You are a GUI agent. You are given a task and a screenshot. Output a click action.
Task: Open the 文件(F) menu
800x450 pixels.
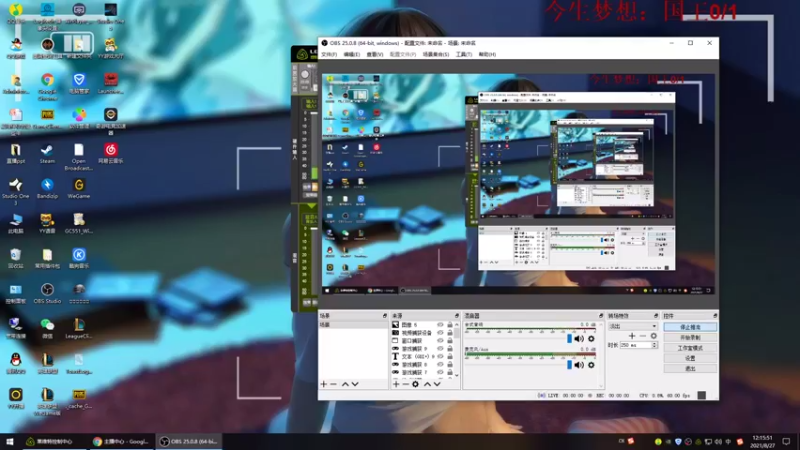coord(329,54)
